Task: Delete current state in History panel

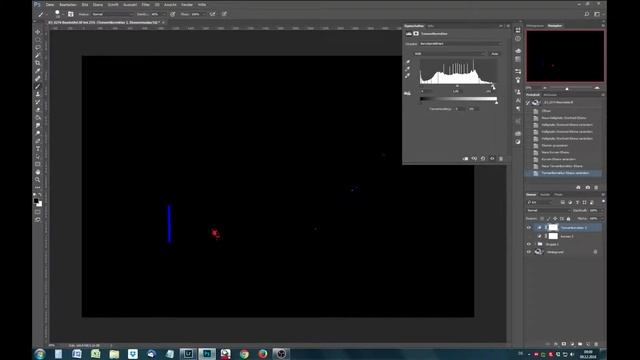Action: 596,187
